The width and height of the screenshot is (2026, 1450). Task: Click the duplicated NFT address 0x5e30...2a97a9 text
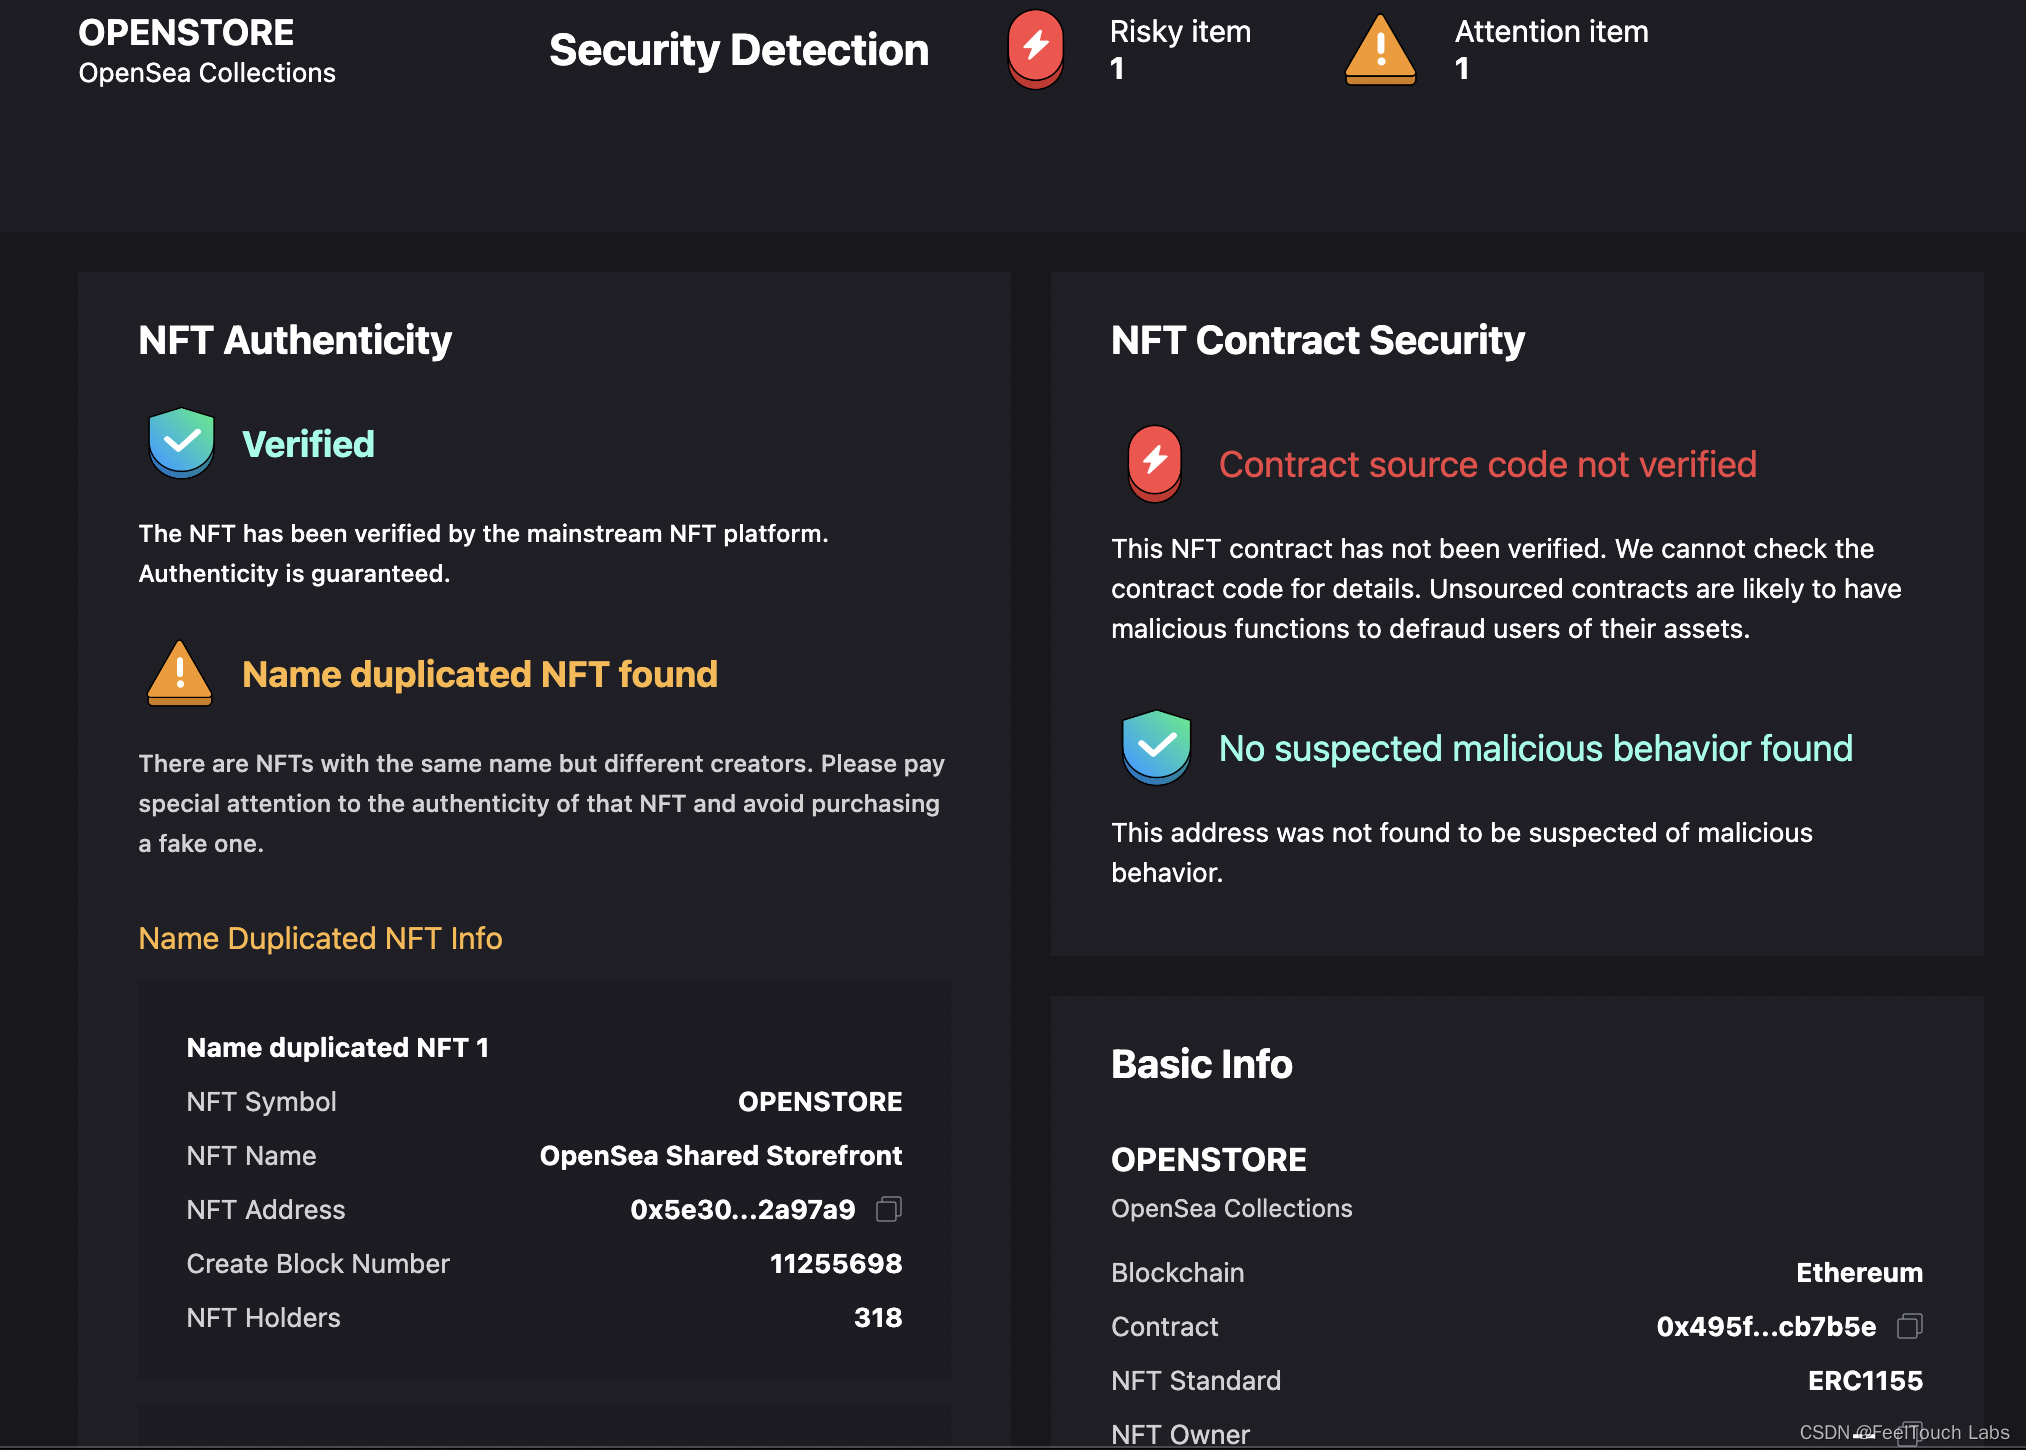point(742,1209)
